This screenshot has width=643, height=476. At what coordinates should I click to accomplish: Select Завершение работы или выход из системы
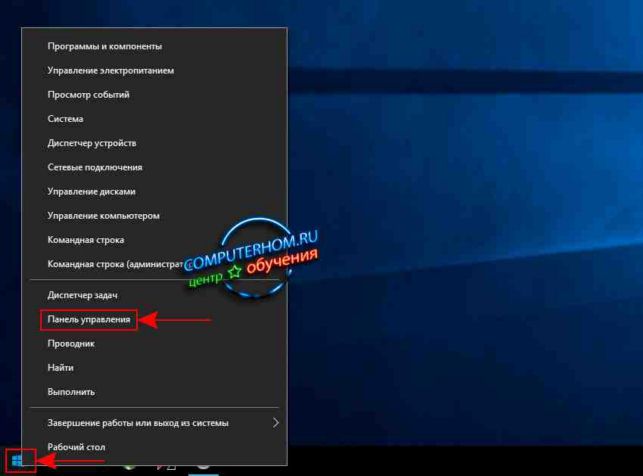click(154, 423)
